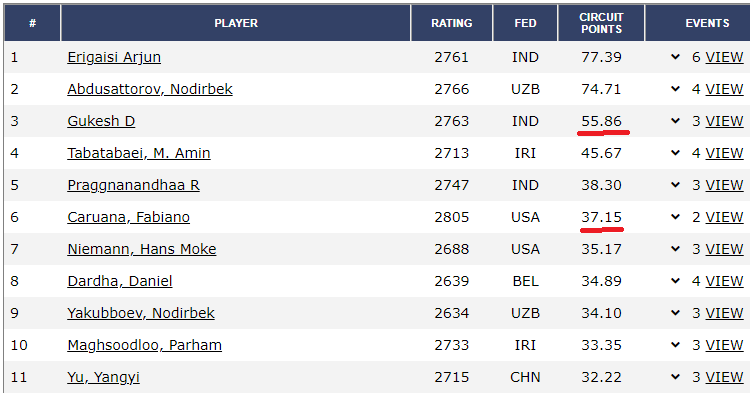
Task: Click the EVENTS column header
Action: click(707, 23)
